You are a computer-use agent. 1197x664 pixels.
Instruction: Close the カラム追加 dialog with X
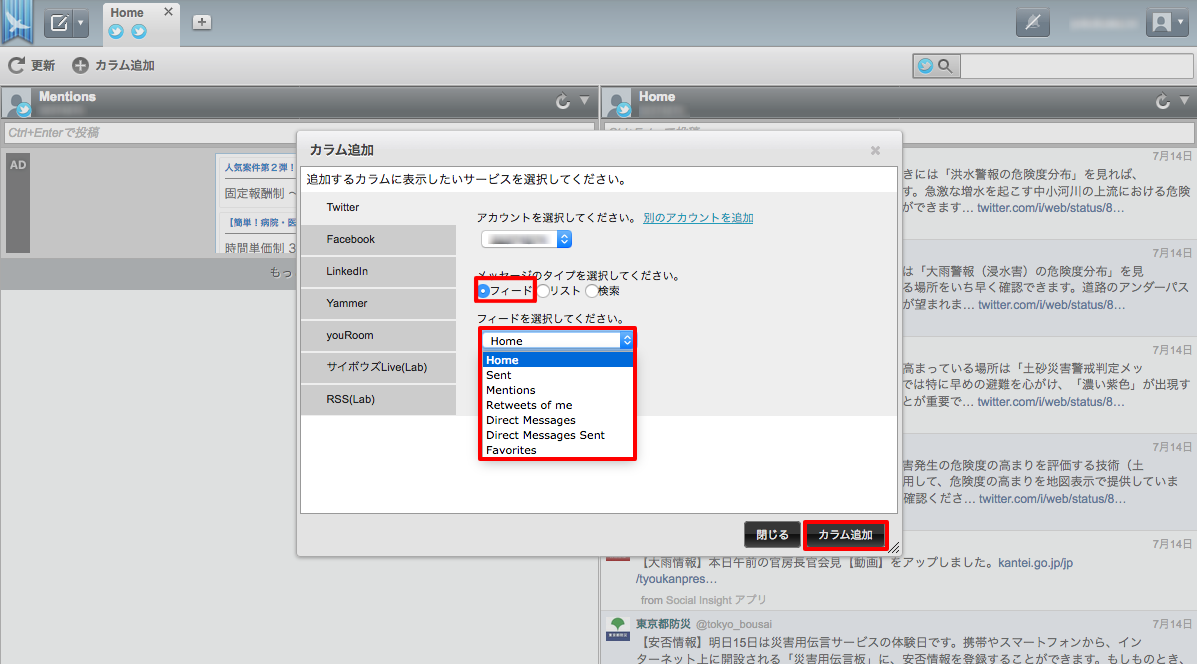[876, 150]
